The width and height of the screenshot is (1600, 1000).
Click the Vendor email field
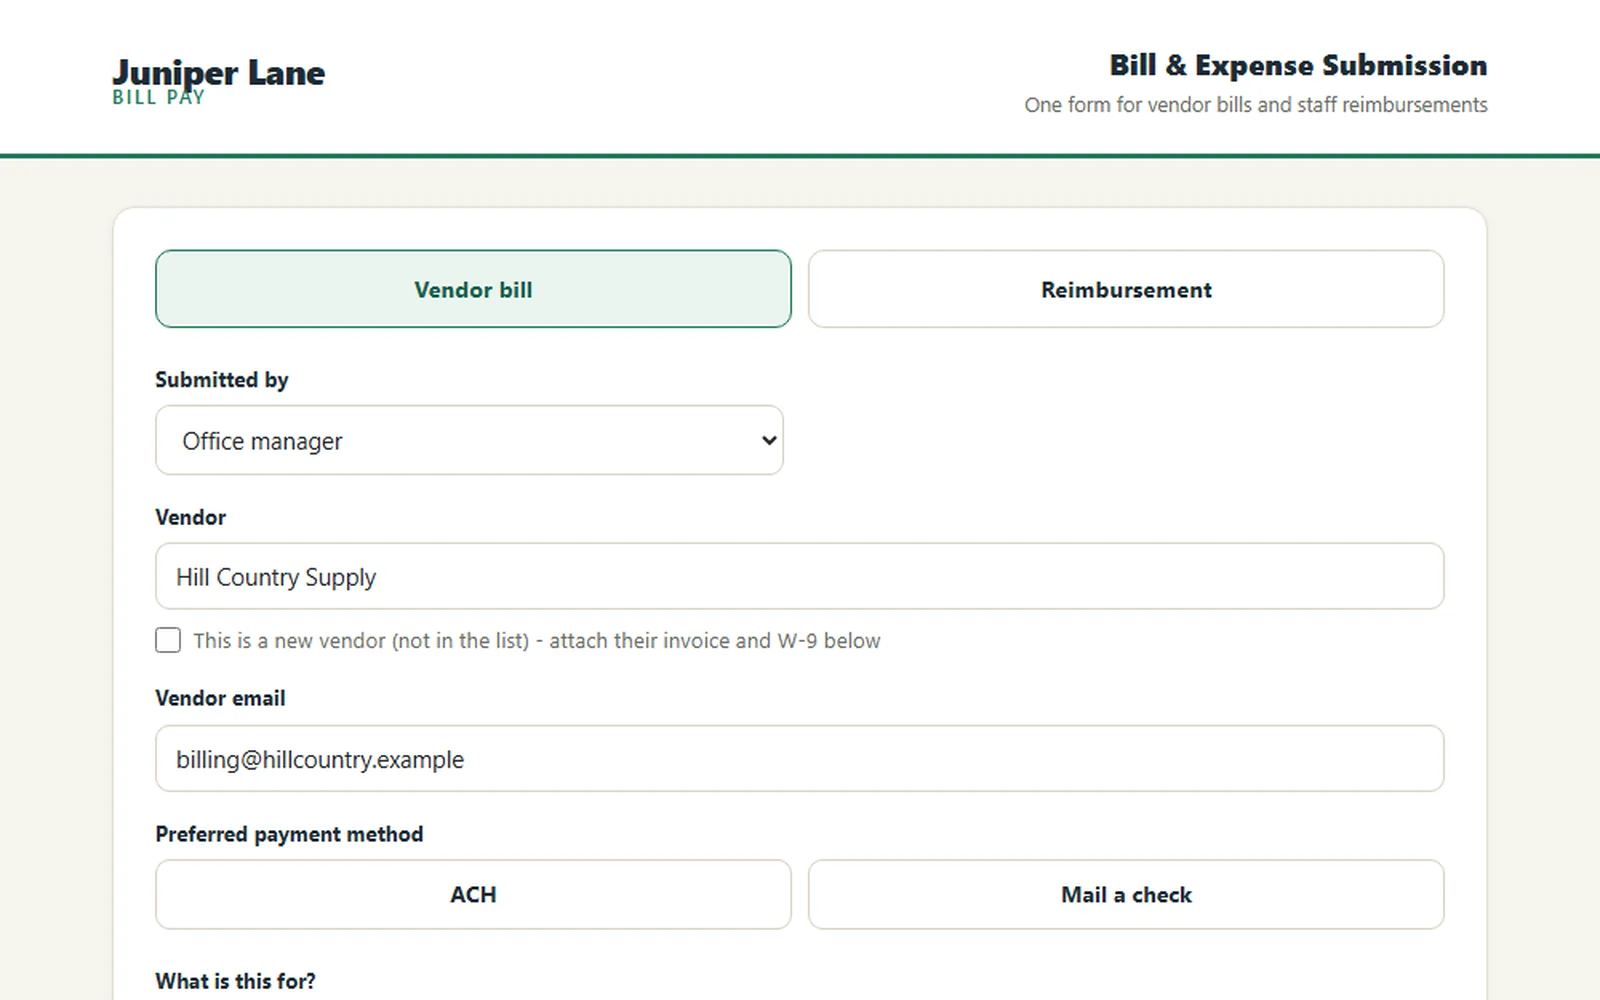pyautogui.click(x=799, y=758)
